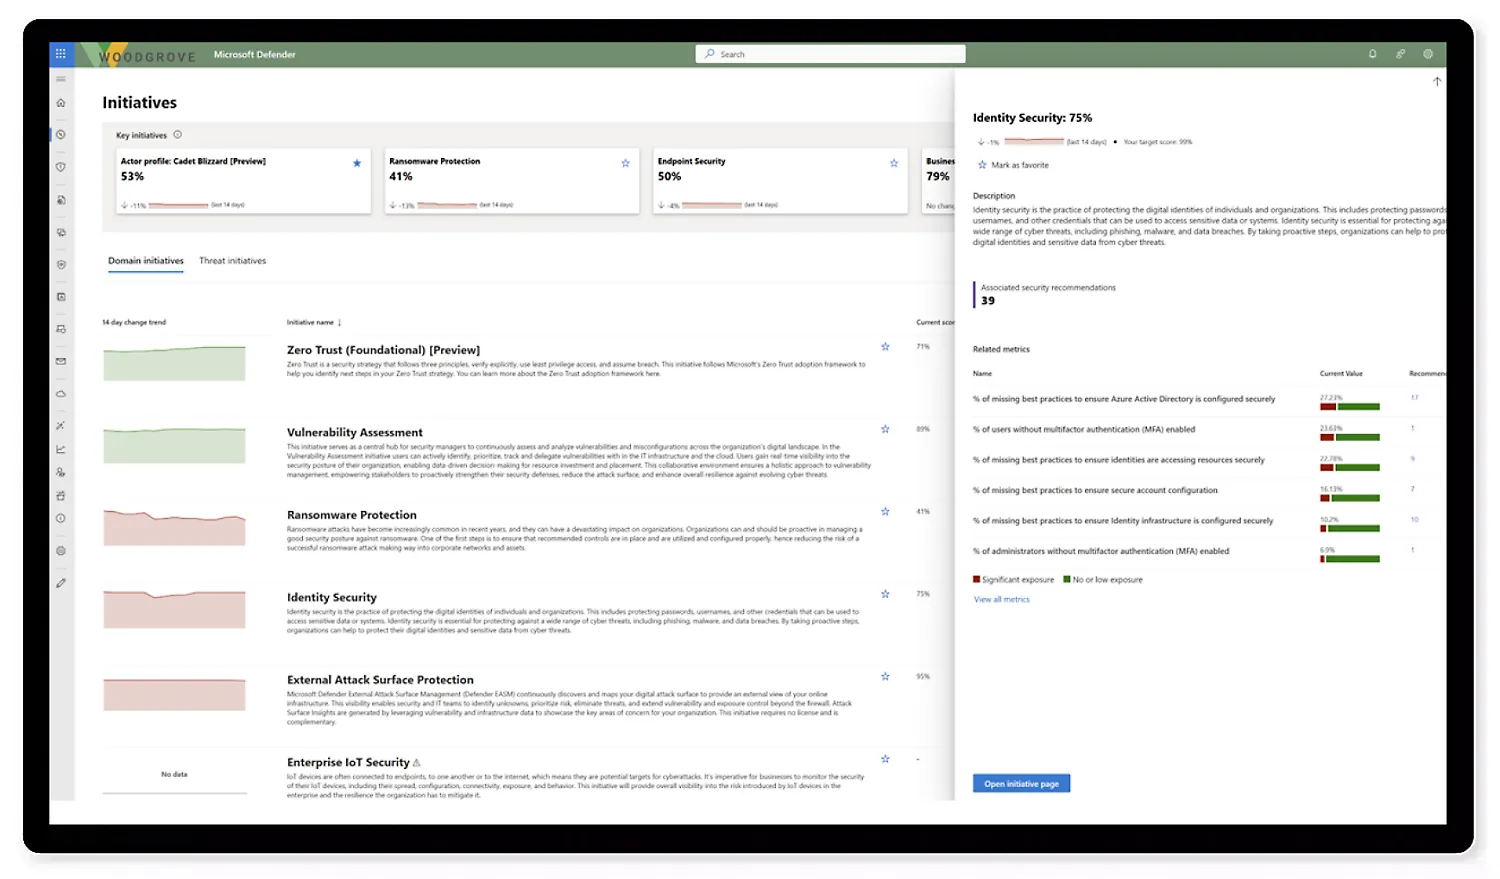
Task: Switch to the Domain initiatives tab
Action: click(146, 261)
